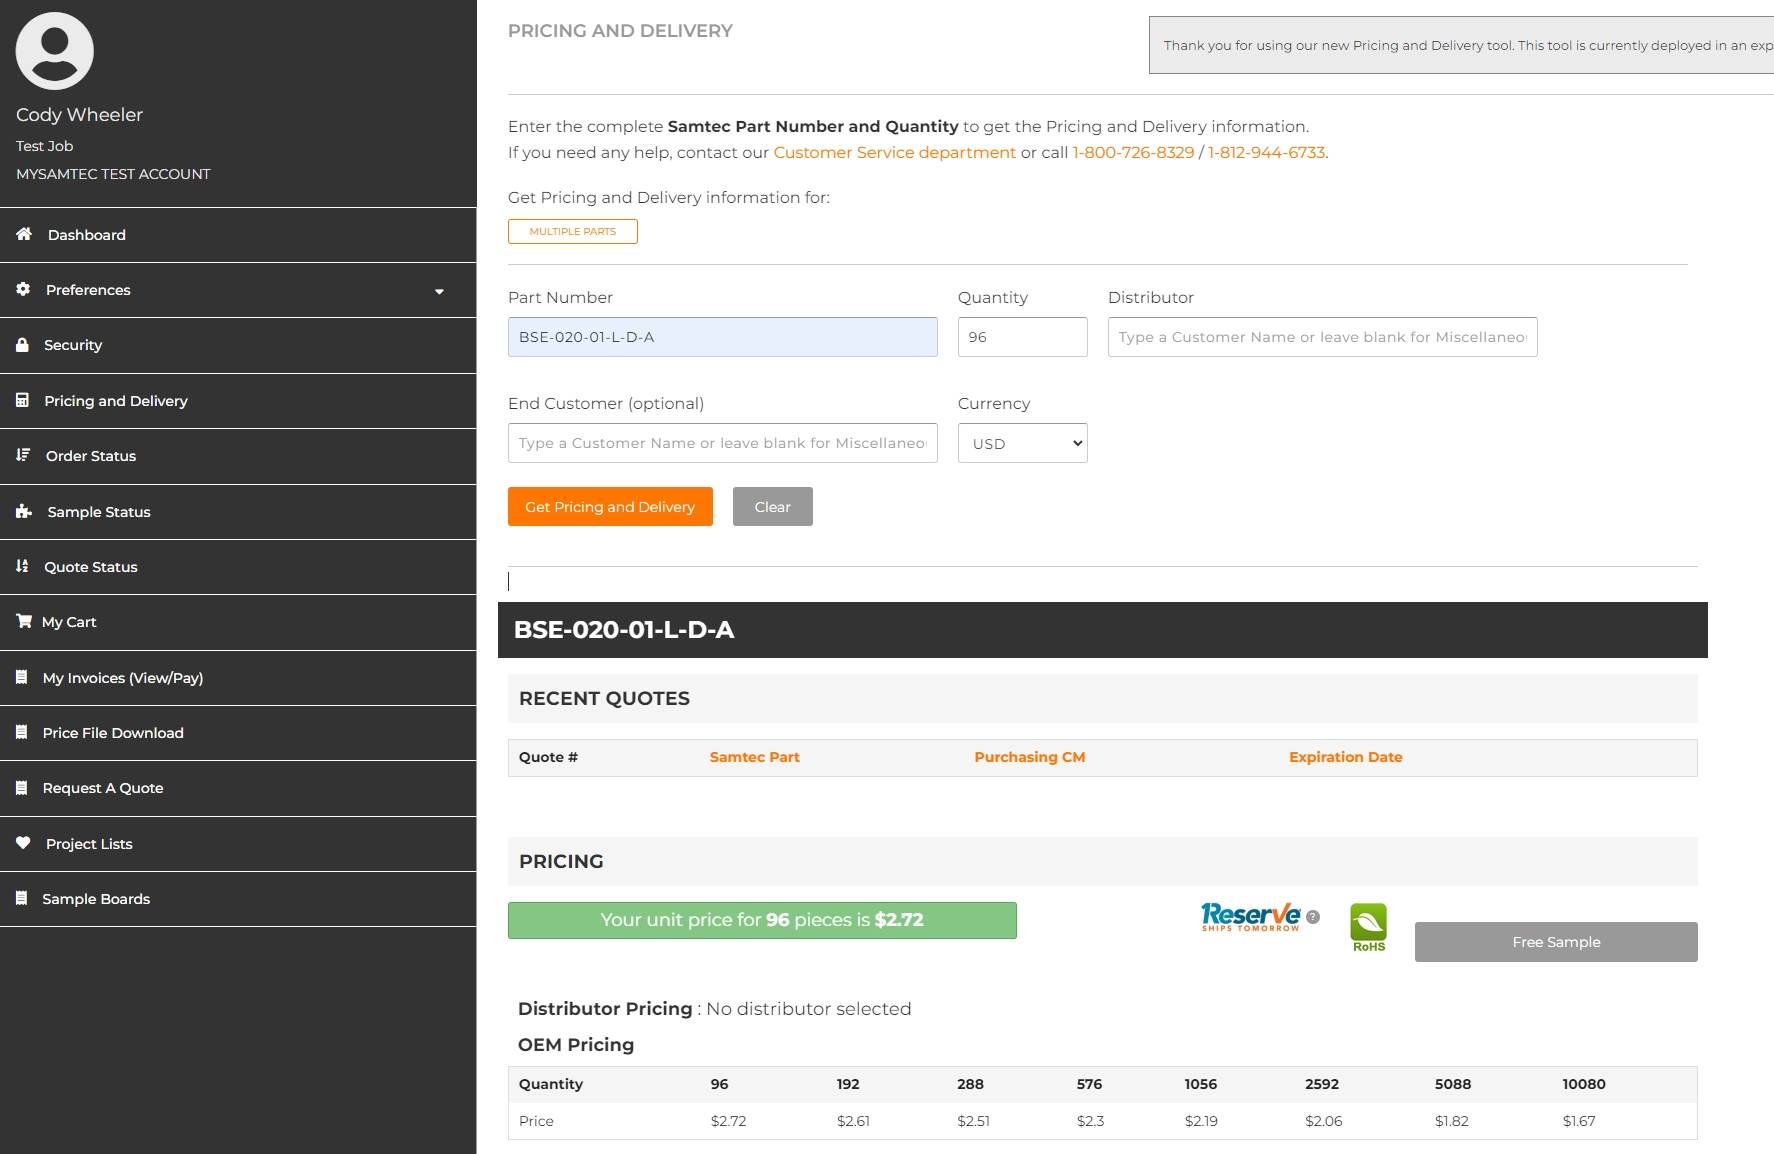Click the $1.82 price cell
Image resolution: width=1774 pixels, height=1154 pixels.
click(x=1451, y=1121)
